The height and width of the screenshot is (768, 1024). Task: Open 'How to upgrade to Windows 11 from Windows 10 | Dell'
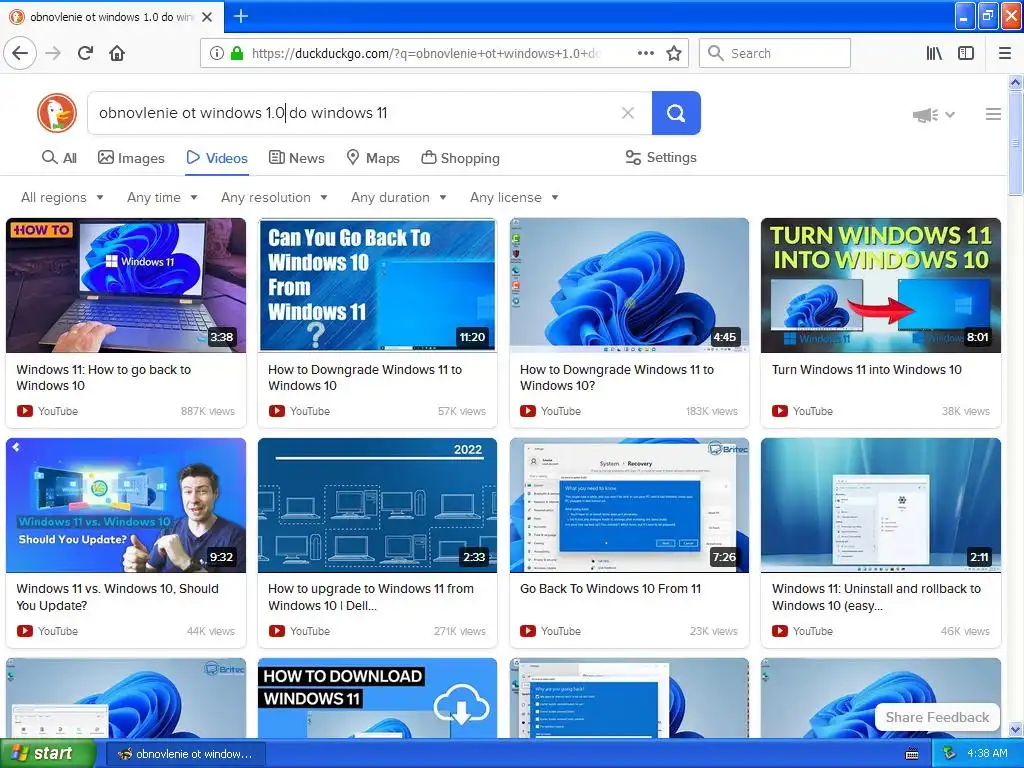[x=371, y=597]
